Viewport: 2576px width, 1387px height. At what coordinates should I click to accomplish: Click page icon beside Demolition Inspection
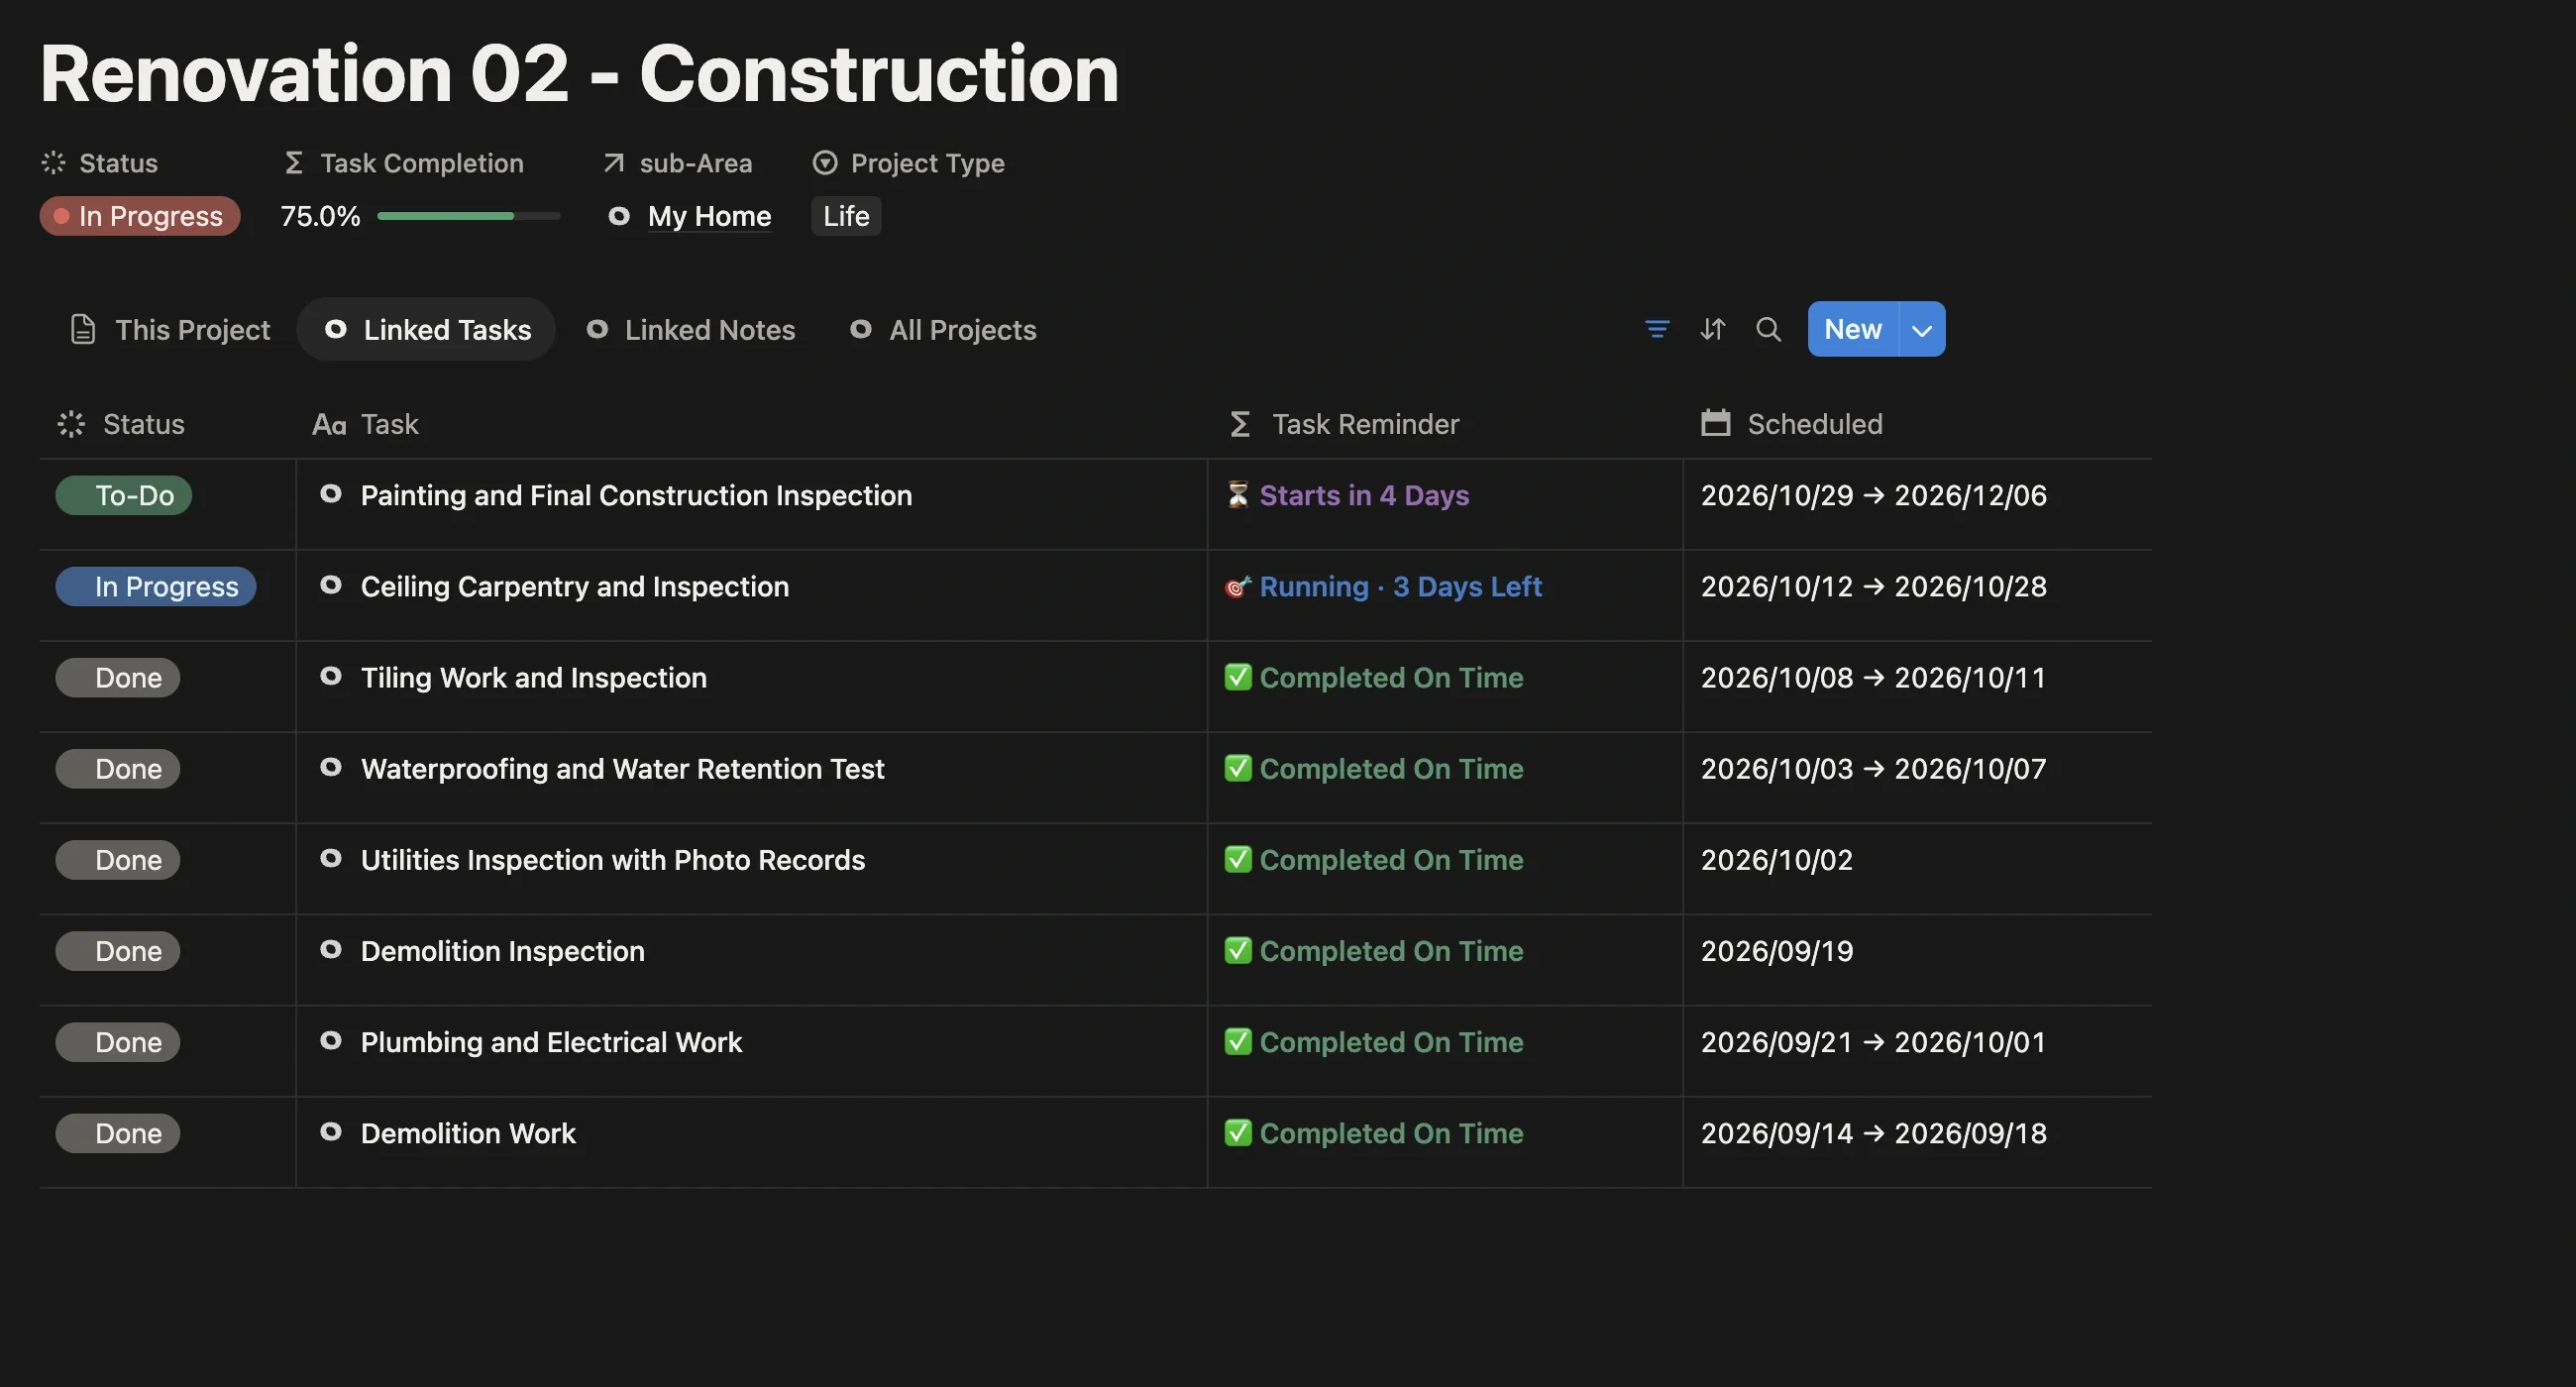point(330,949)
